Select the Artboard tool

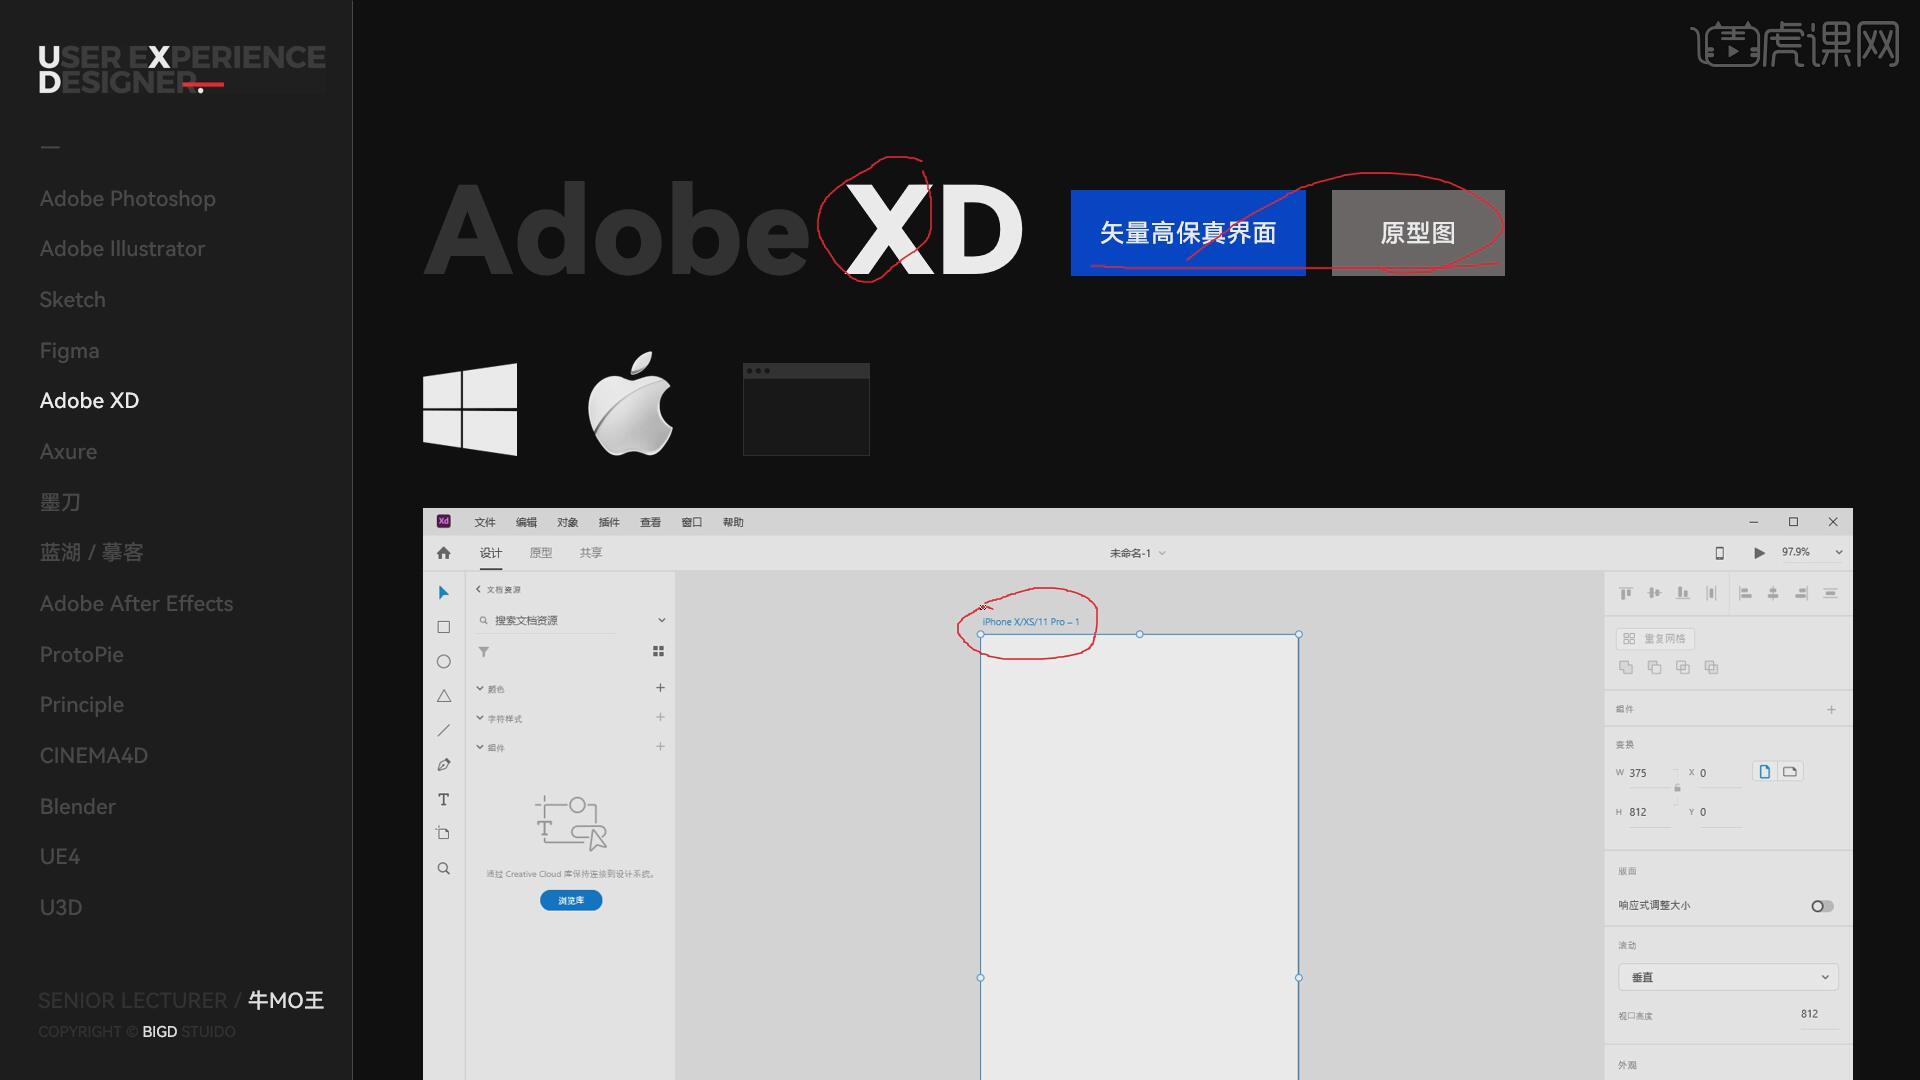(x=444, y=834)
